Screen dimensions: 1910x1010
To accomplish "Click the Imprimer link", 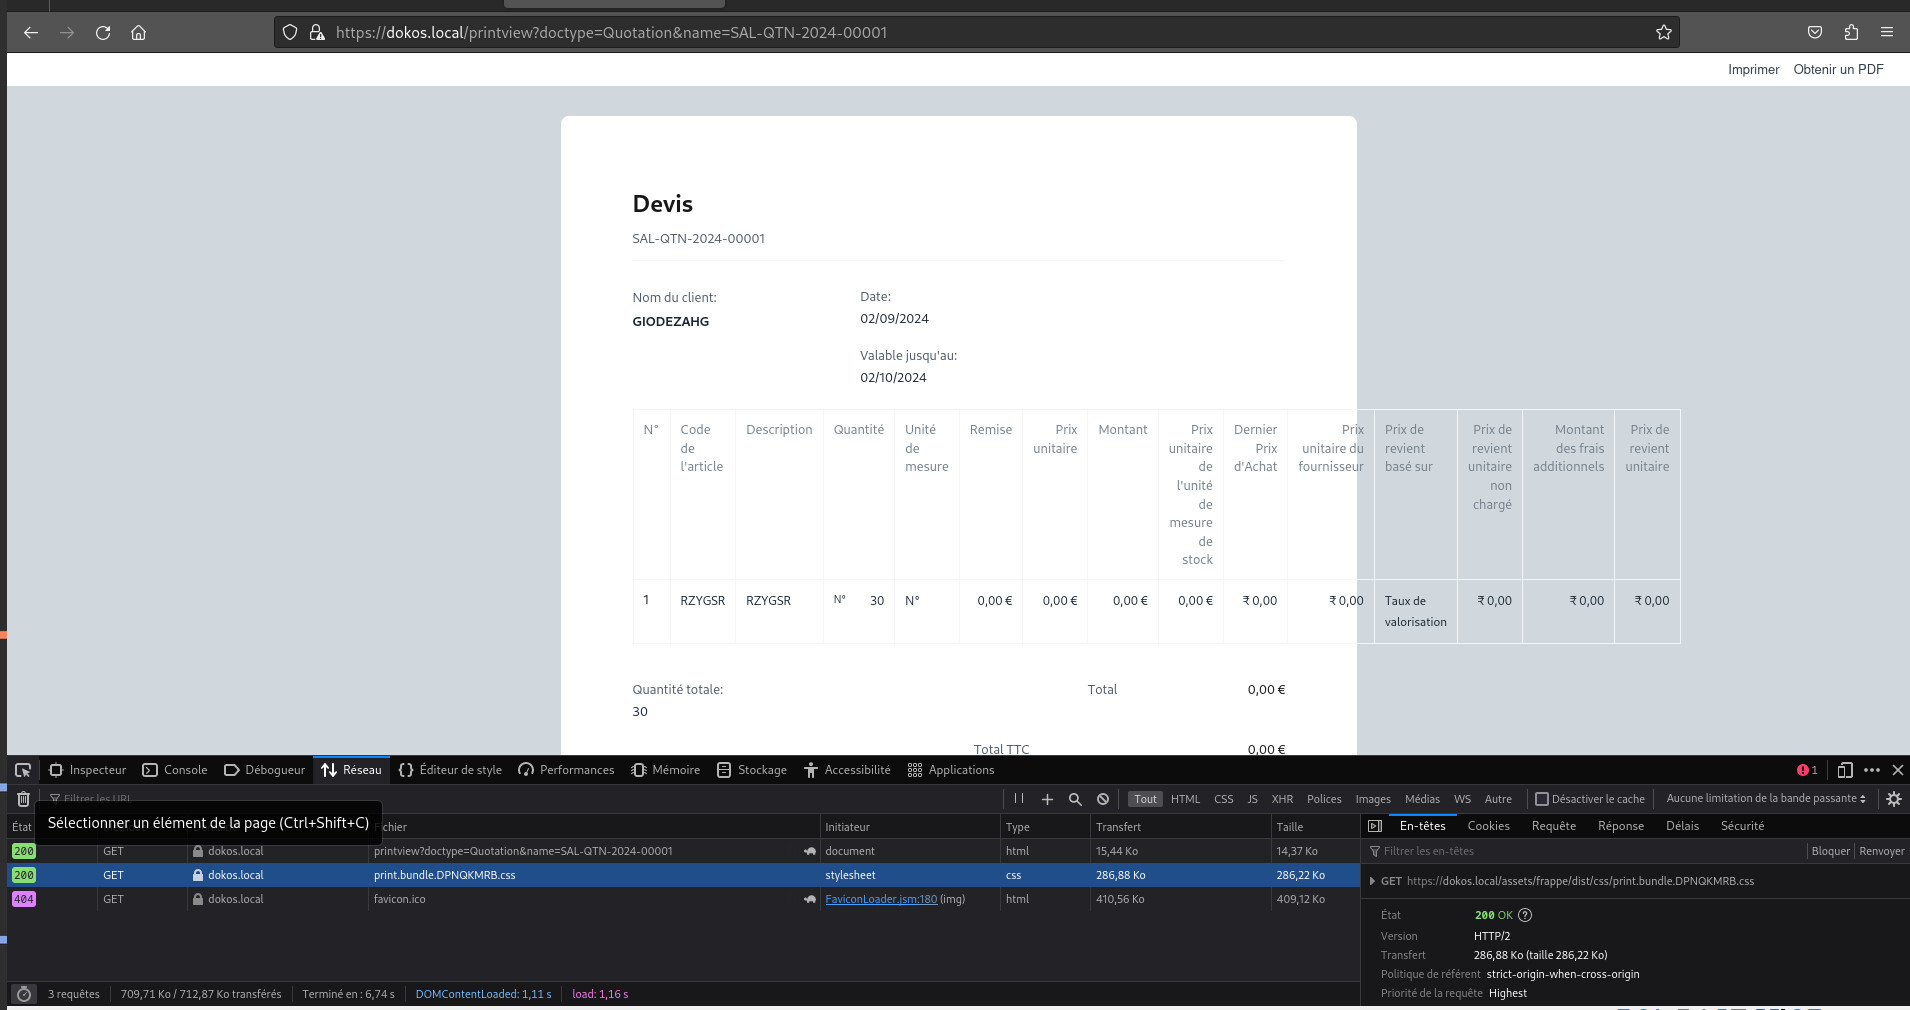I will 1753,69.
